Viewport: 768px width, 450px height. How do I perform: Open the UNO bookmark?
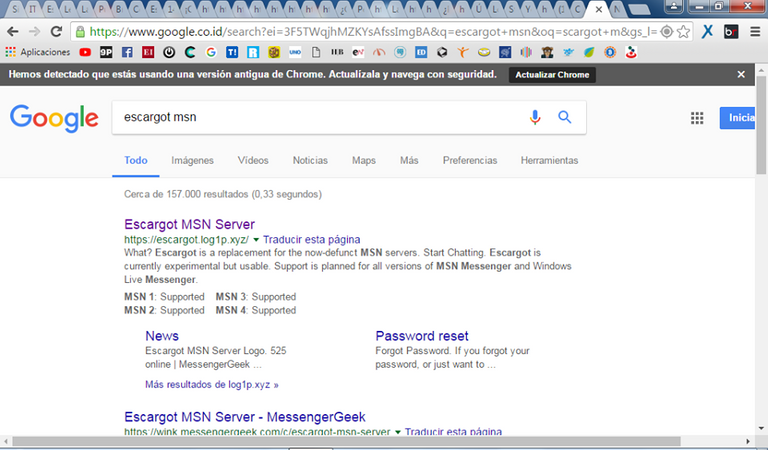[295, 52]
